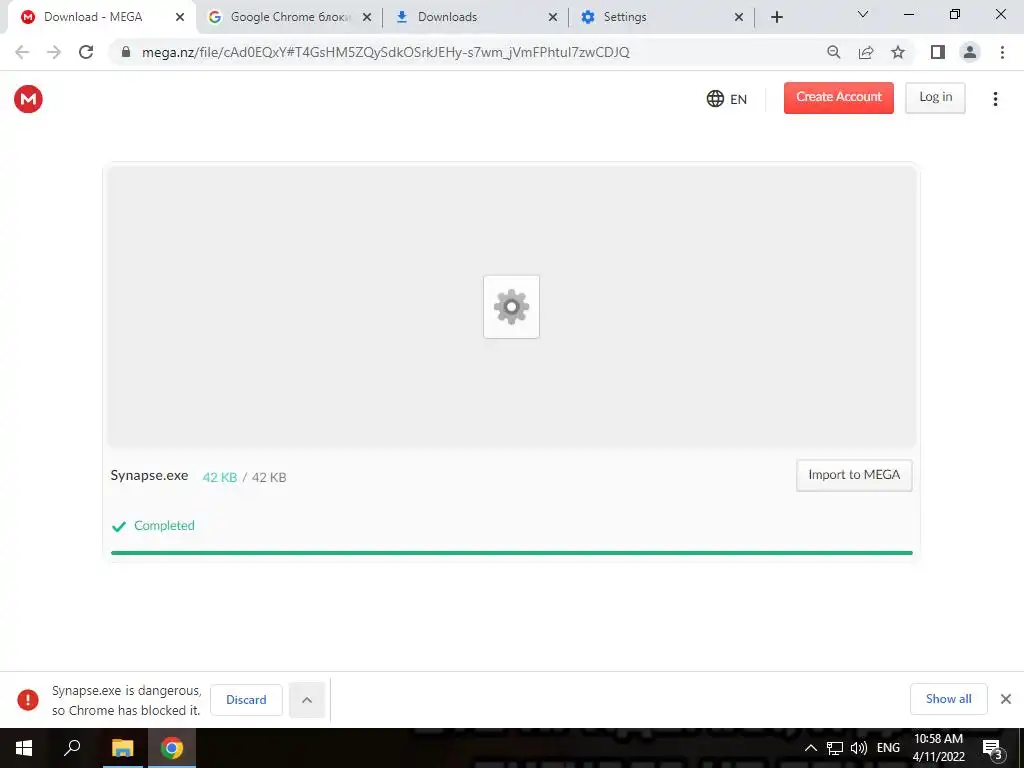
Task: Click Chrome icon in taskbar
Action: tap(172, 748)
